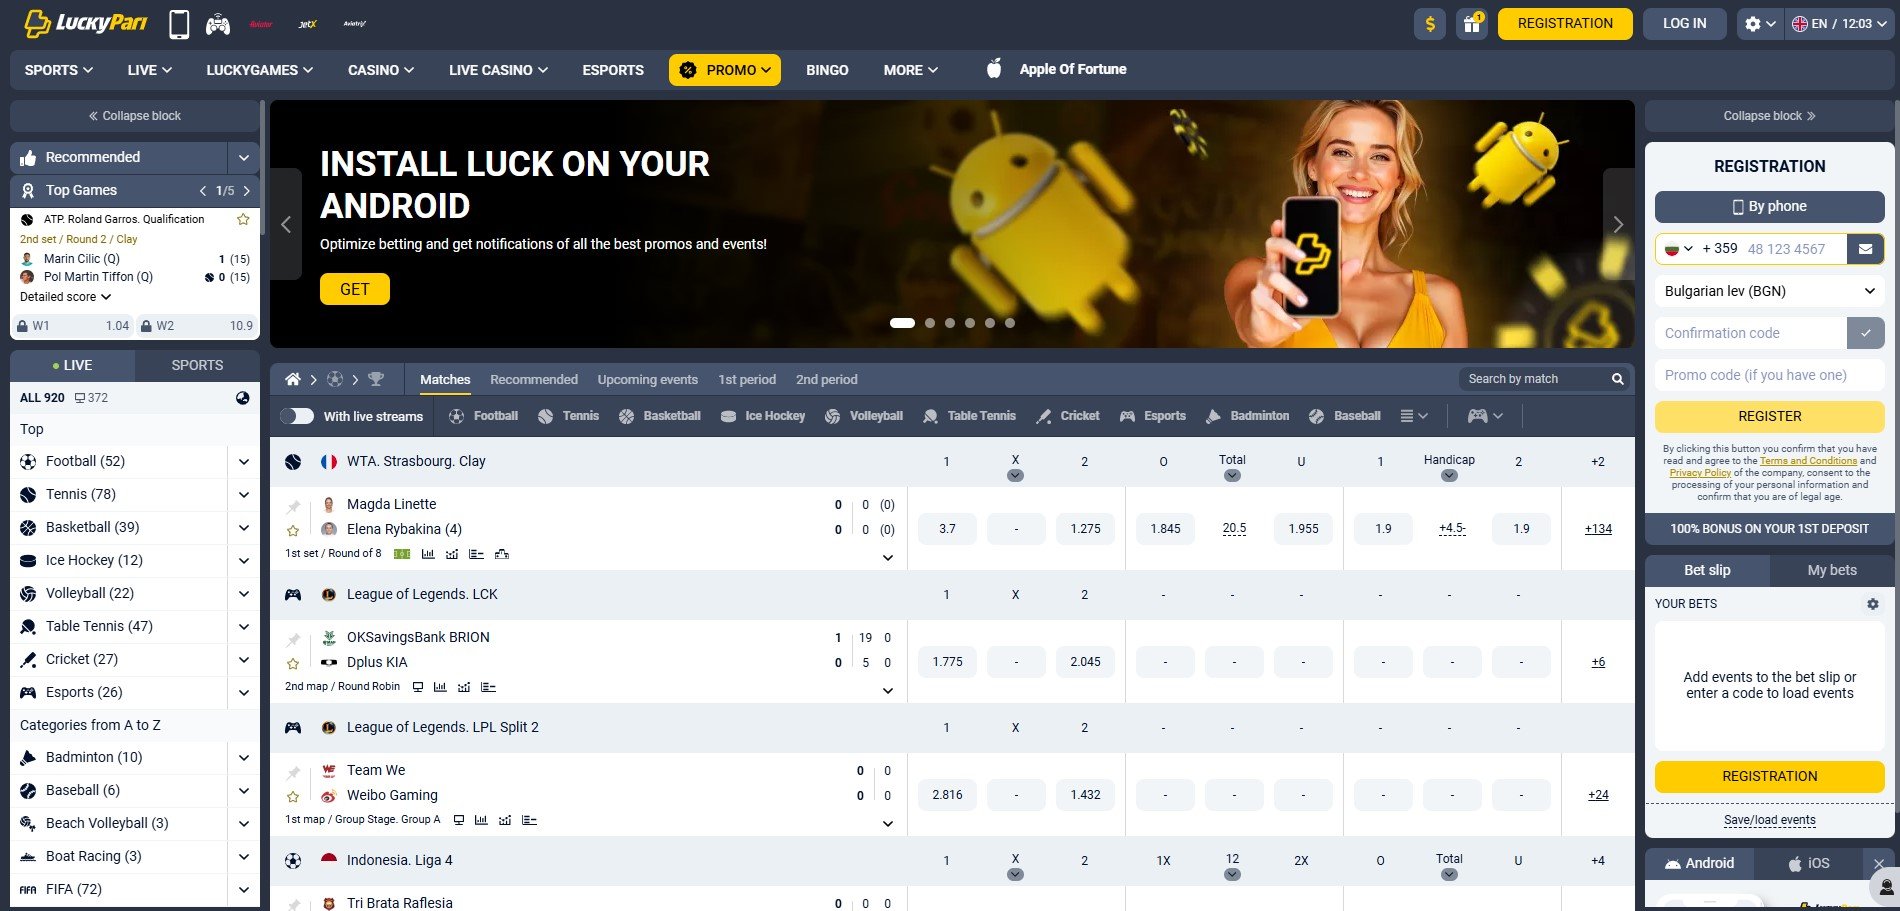Open the more sports list dropdown
The image size is (1900, 911).
[1414, 416]
